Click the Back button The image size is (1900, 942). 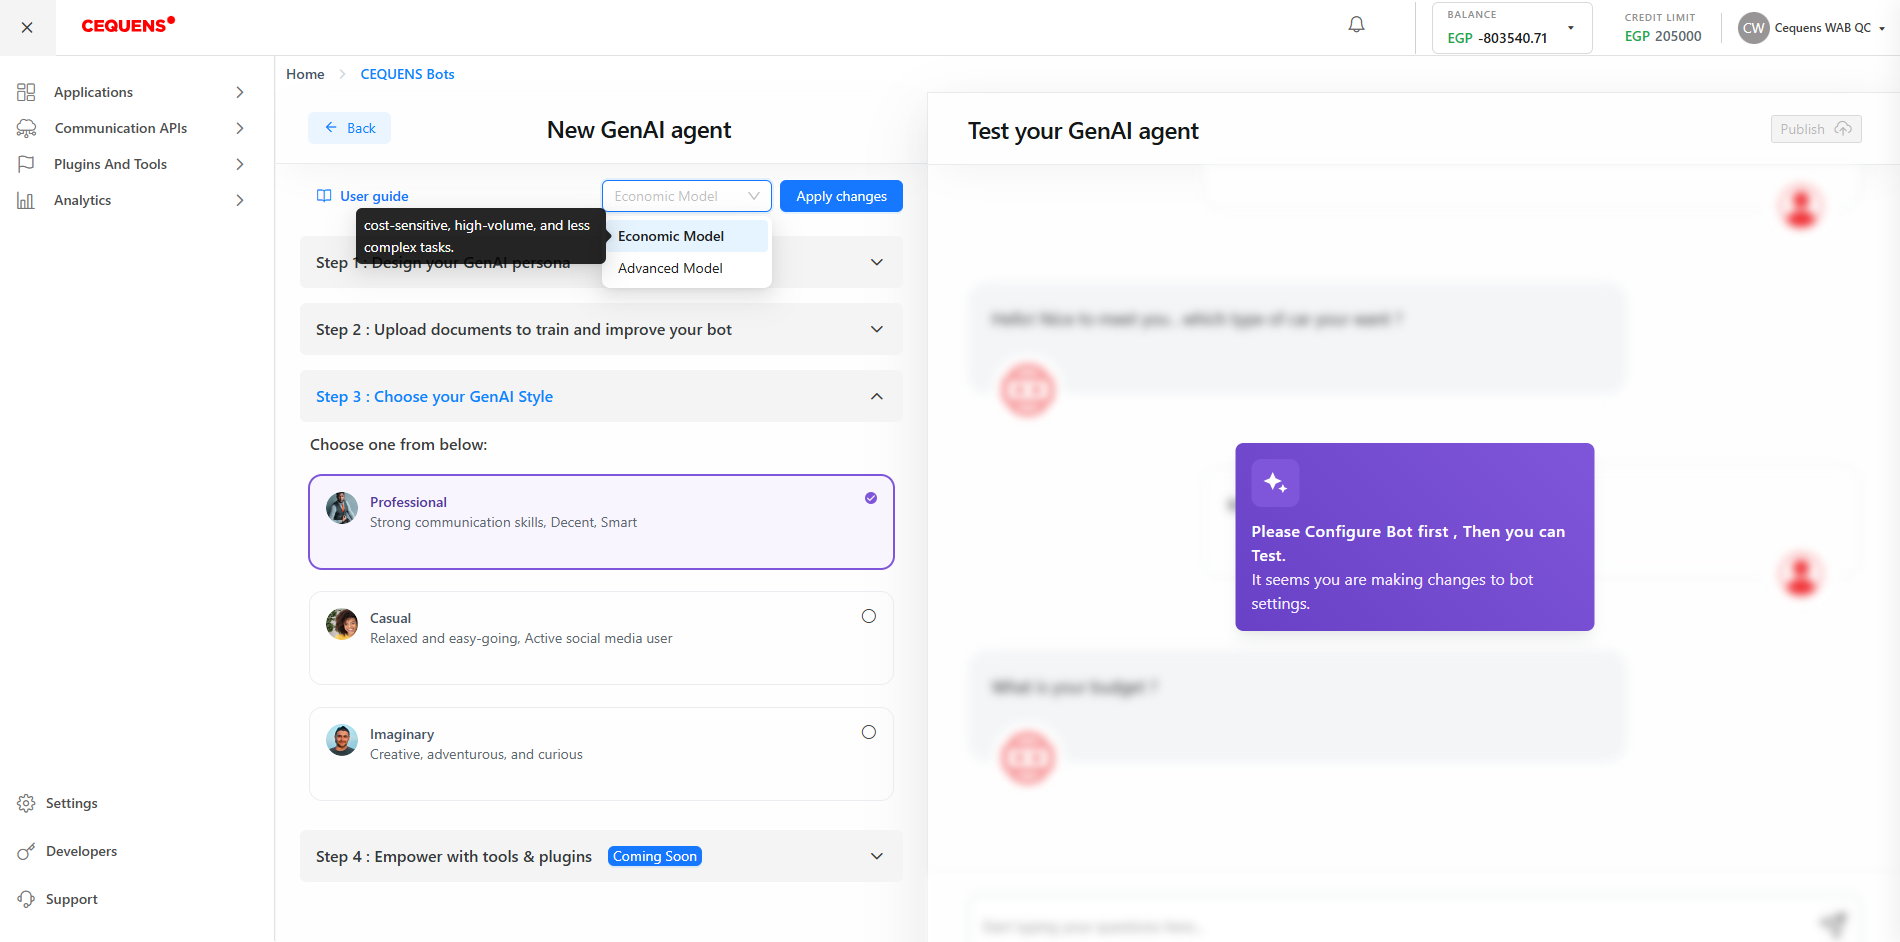(x=349, y=128)
